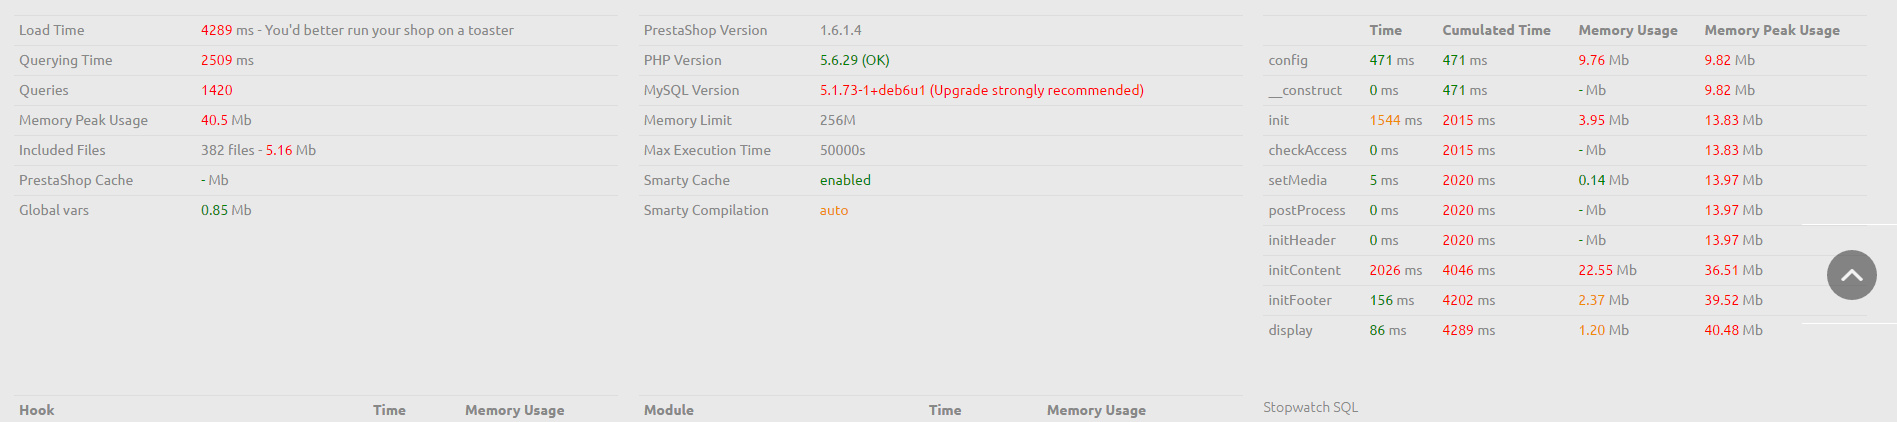Click the Memory Limit 256M value
Image resolution: width=1897 pixels, height=422 pixels.
[x=838, y=120]
